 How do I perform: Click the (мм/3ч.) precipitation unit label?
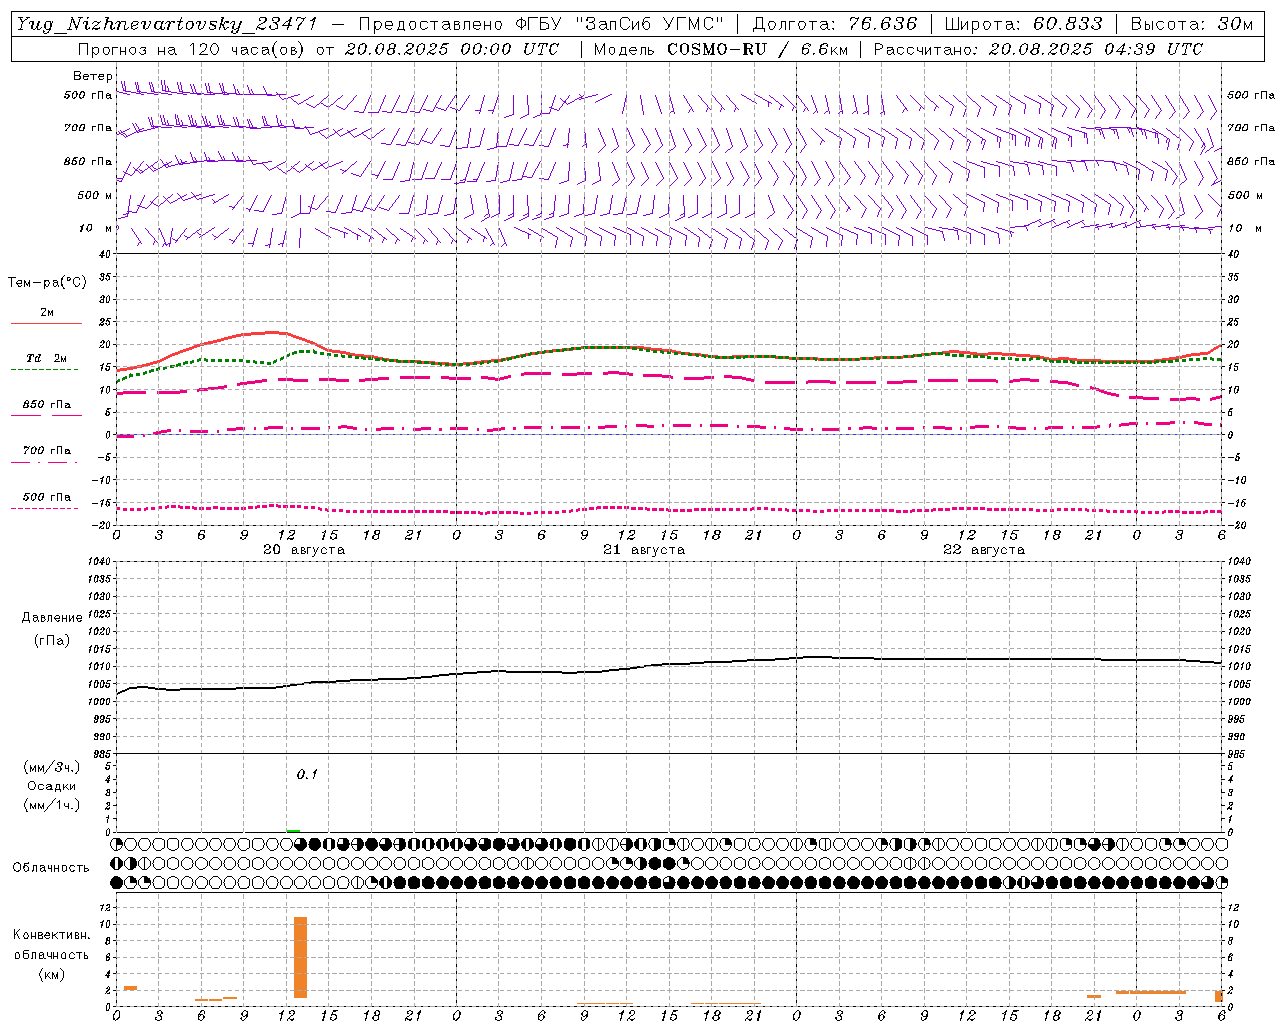pos(52,767)
